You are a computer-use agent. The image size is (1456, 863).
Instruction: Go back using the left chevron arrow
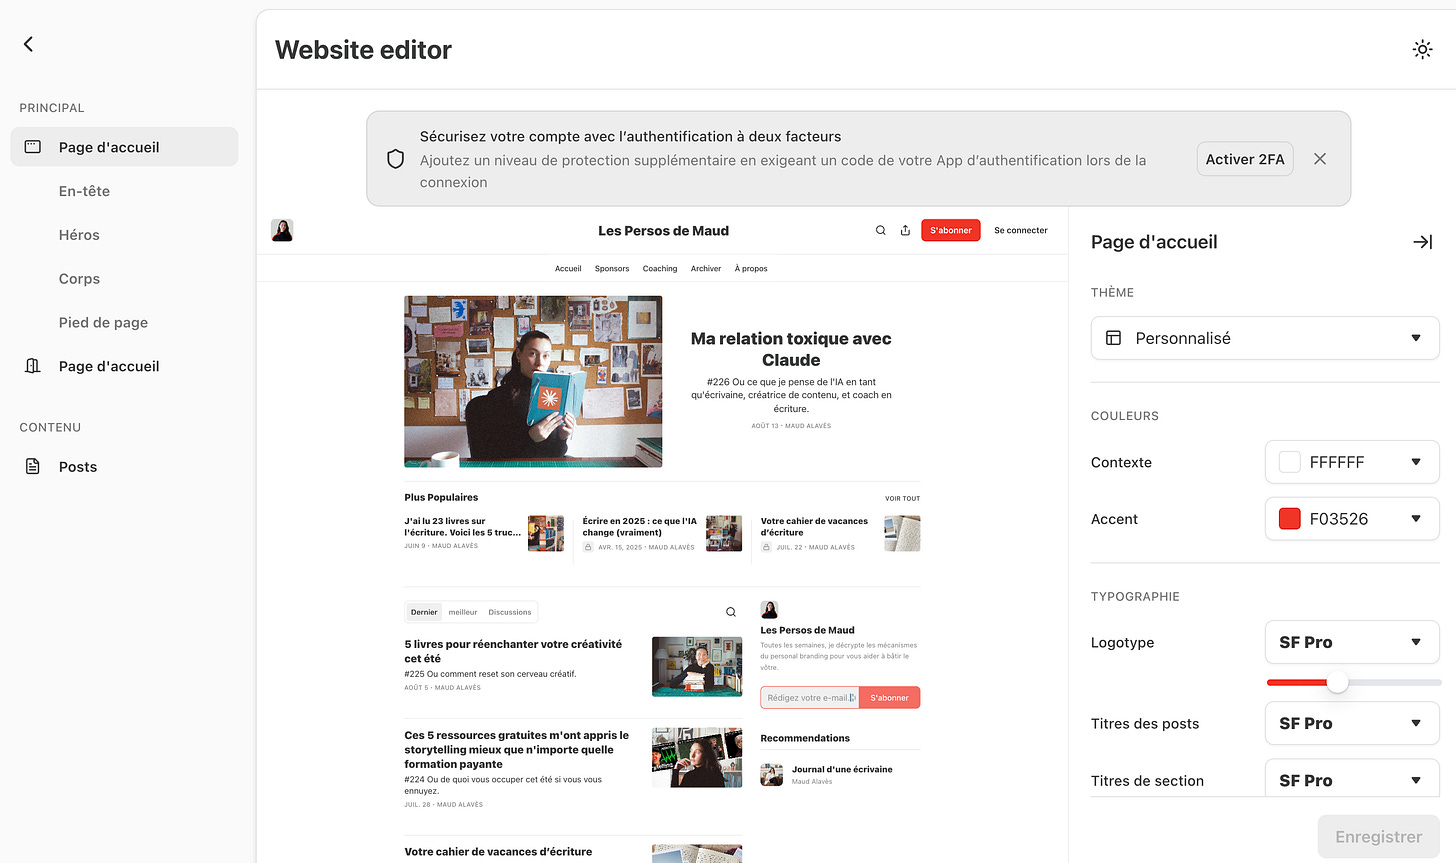pyautogui.click(x=28, y=44)
